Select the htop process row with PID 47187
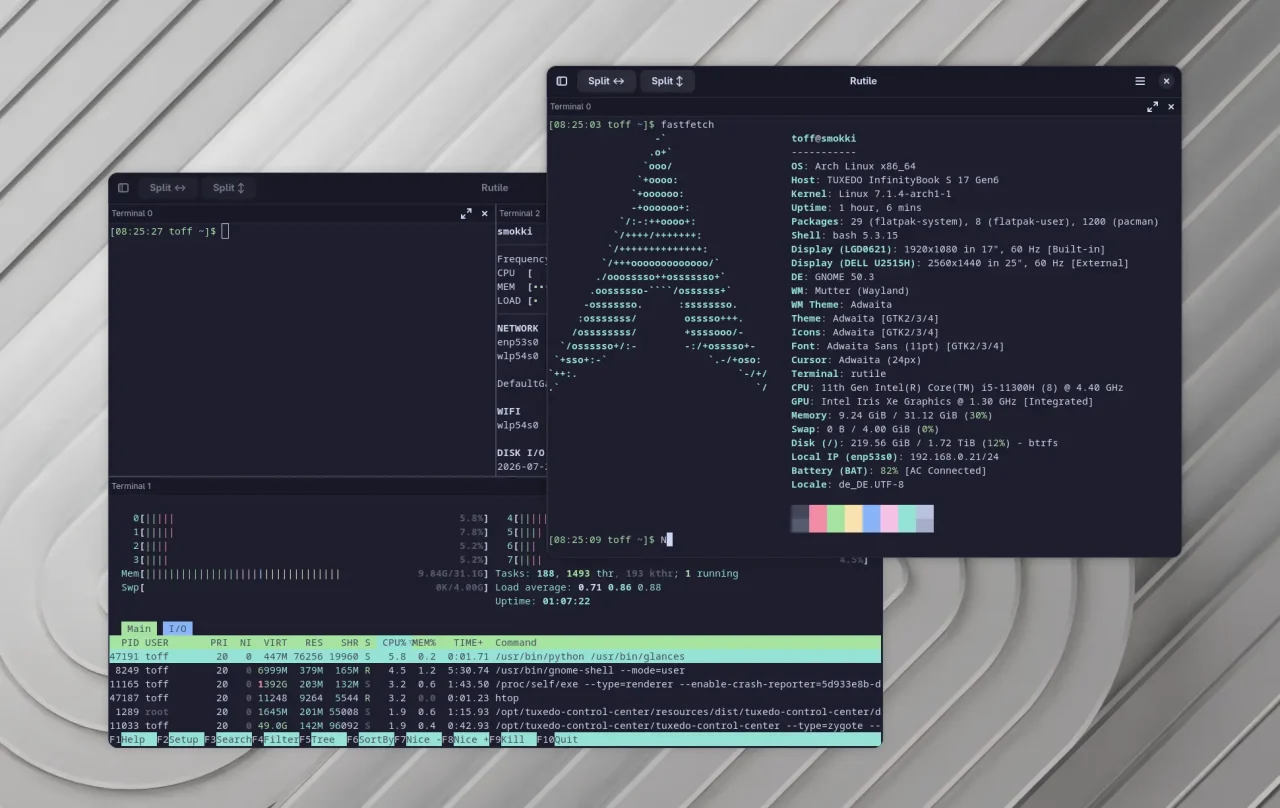Image resolution: width=1280 pixels, height=808 pixels. [x=495, y=698]
